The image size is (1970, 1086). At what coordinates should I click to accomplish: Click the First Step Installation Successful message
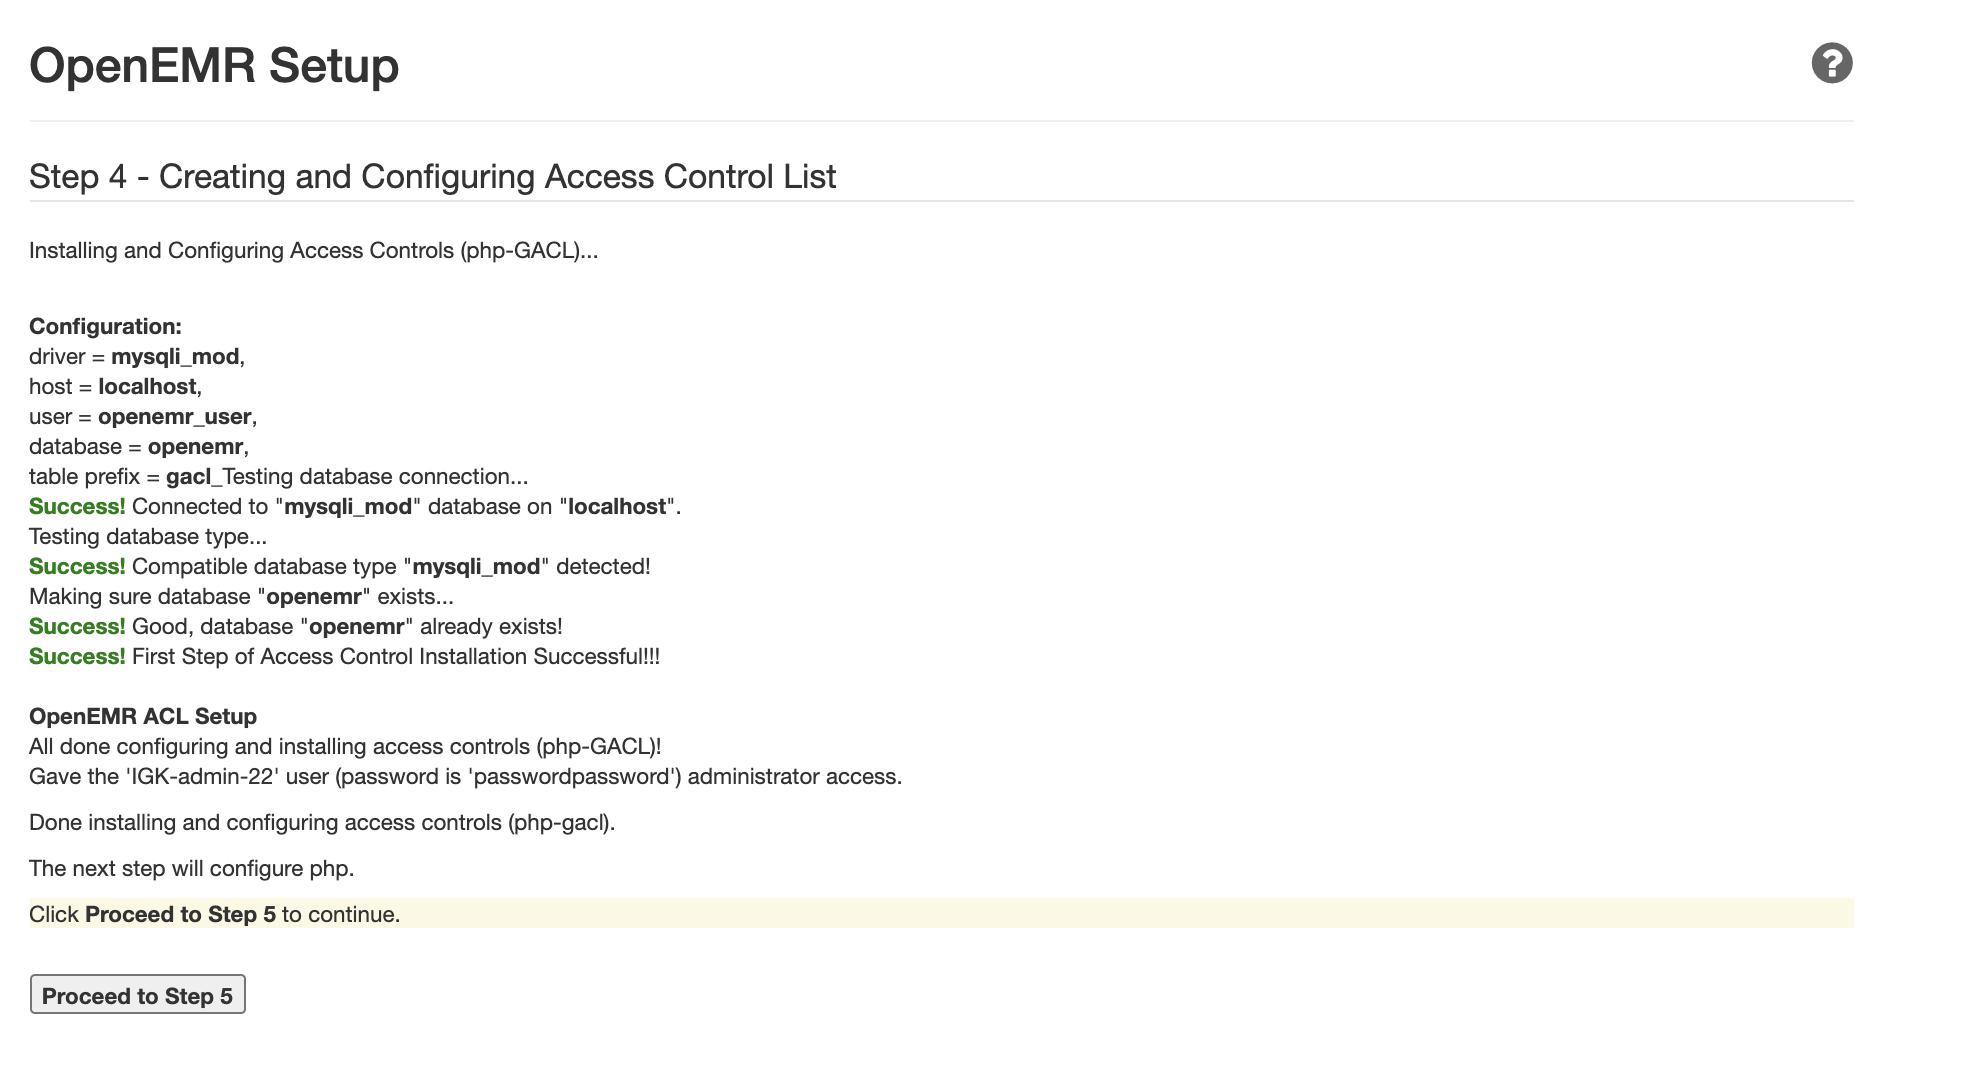pyautogui.click(x=395, y=657)
